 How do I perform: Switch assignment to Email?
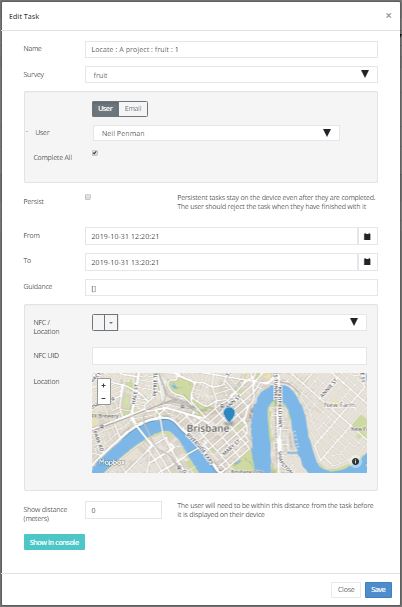[133, 109]
